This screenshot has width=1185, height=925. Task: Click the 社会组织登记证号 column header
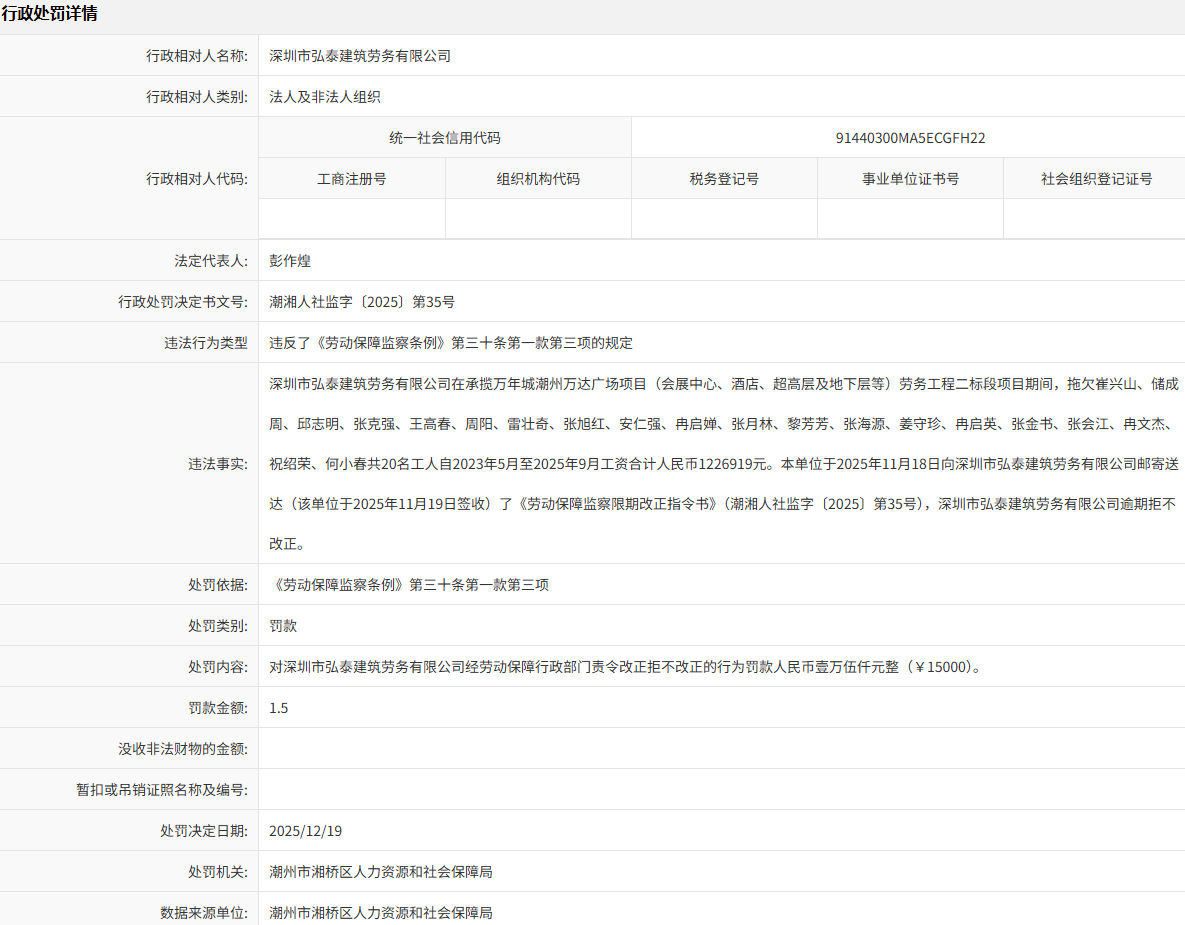1096,179
